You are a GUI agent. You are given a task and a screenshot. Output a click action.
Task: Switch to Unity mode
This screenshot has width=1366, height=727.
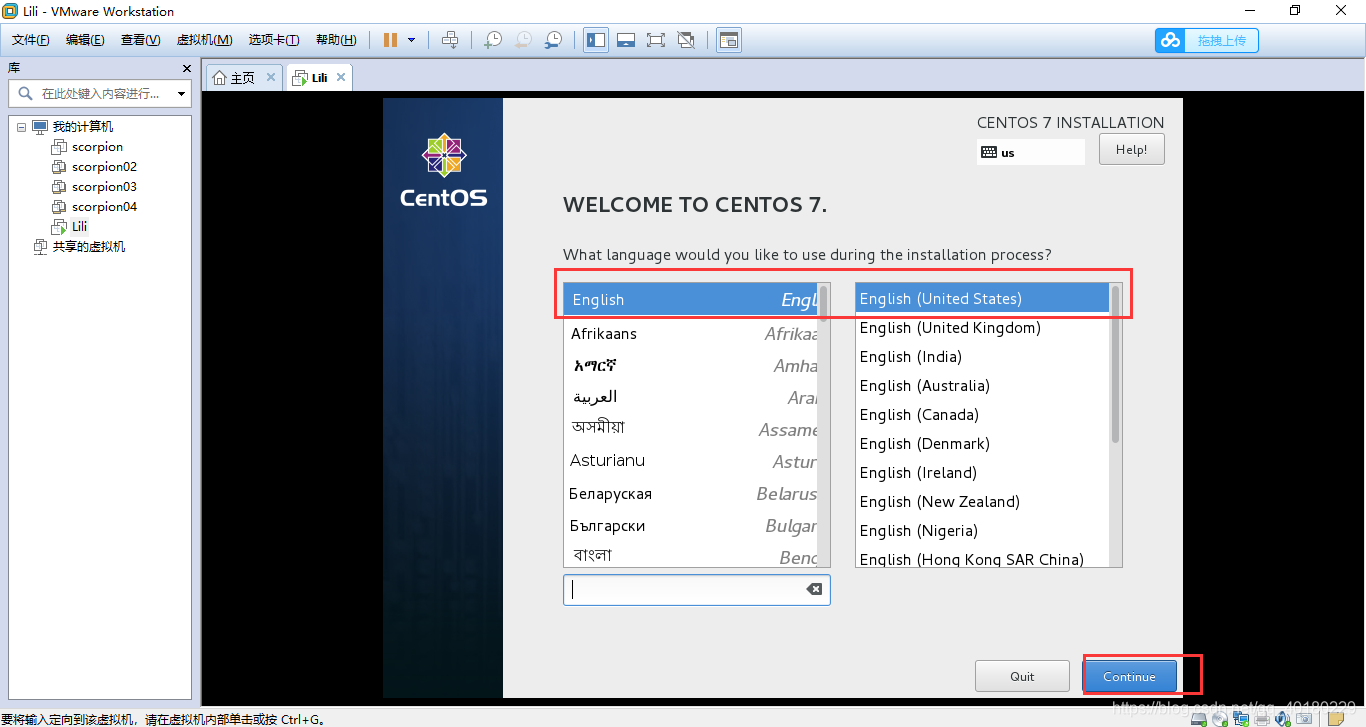tap(686, 40)
